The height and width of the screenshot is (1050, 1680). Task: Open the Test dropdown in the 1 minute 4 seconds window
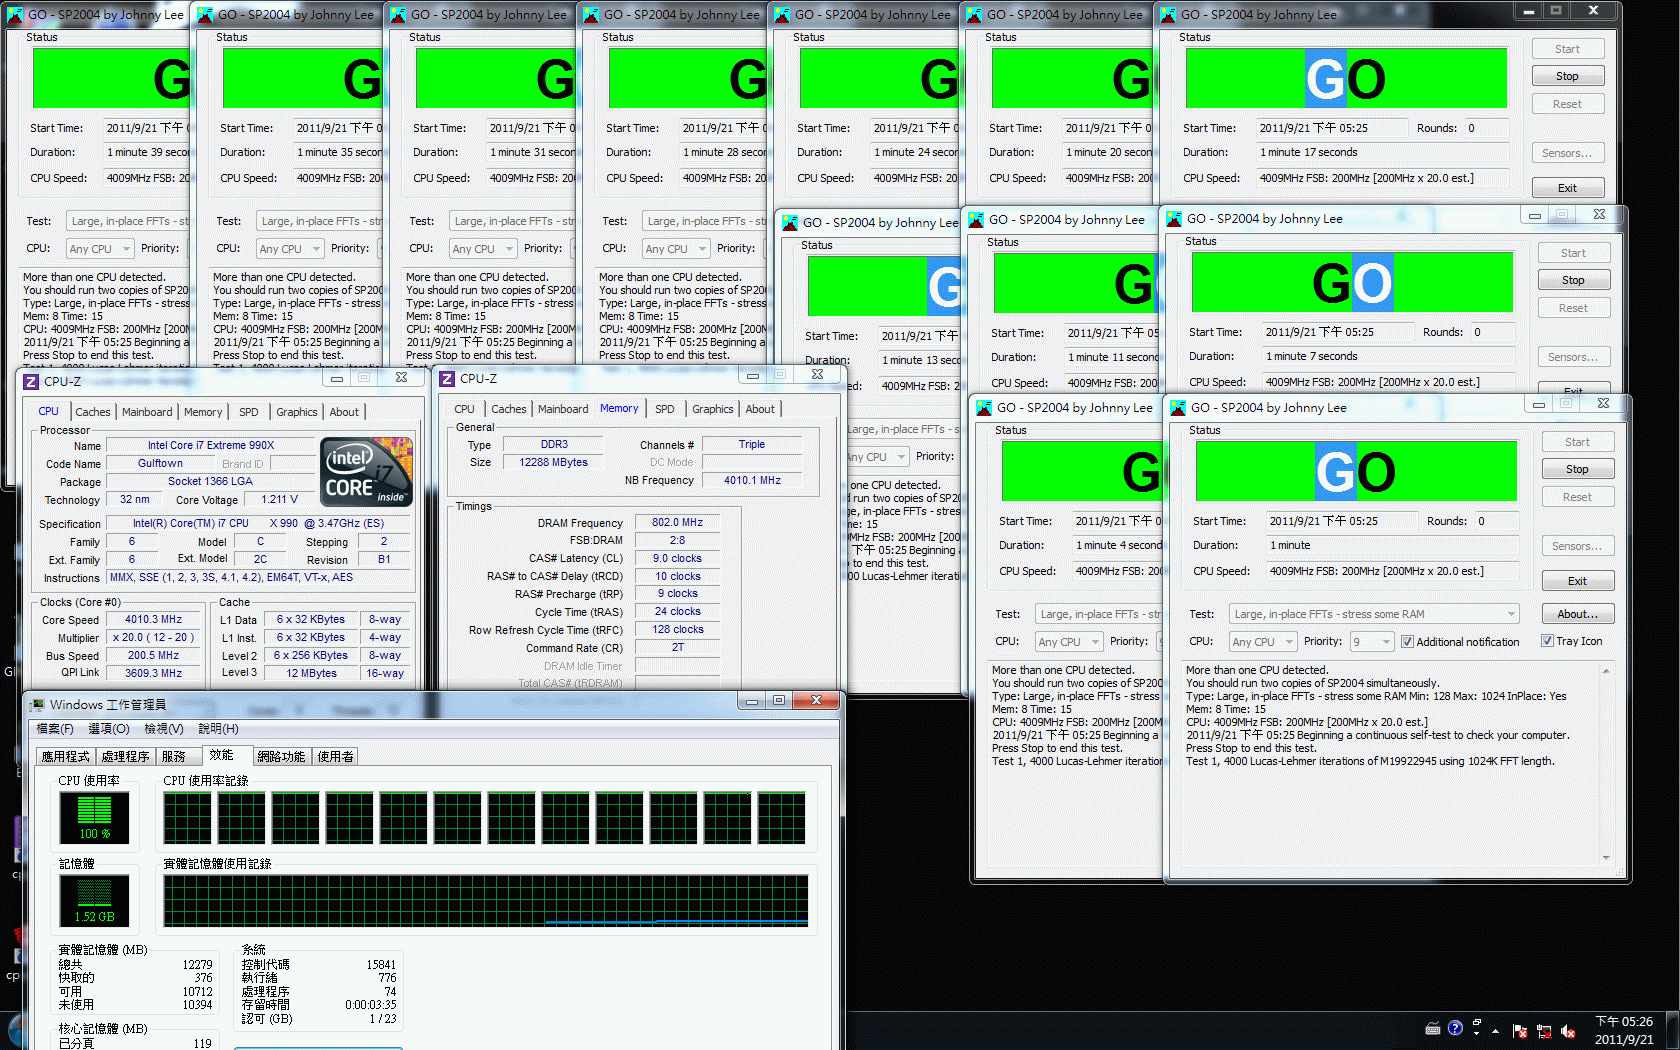tap(1099, 614)
